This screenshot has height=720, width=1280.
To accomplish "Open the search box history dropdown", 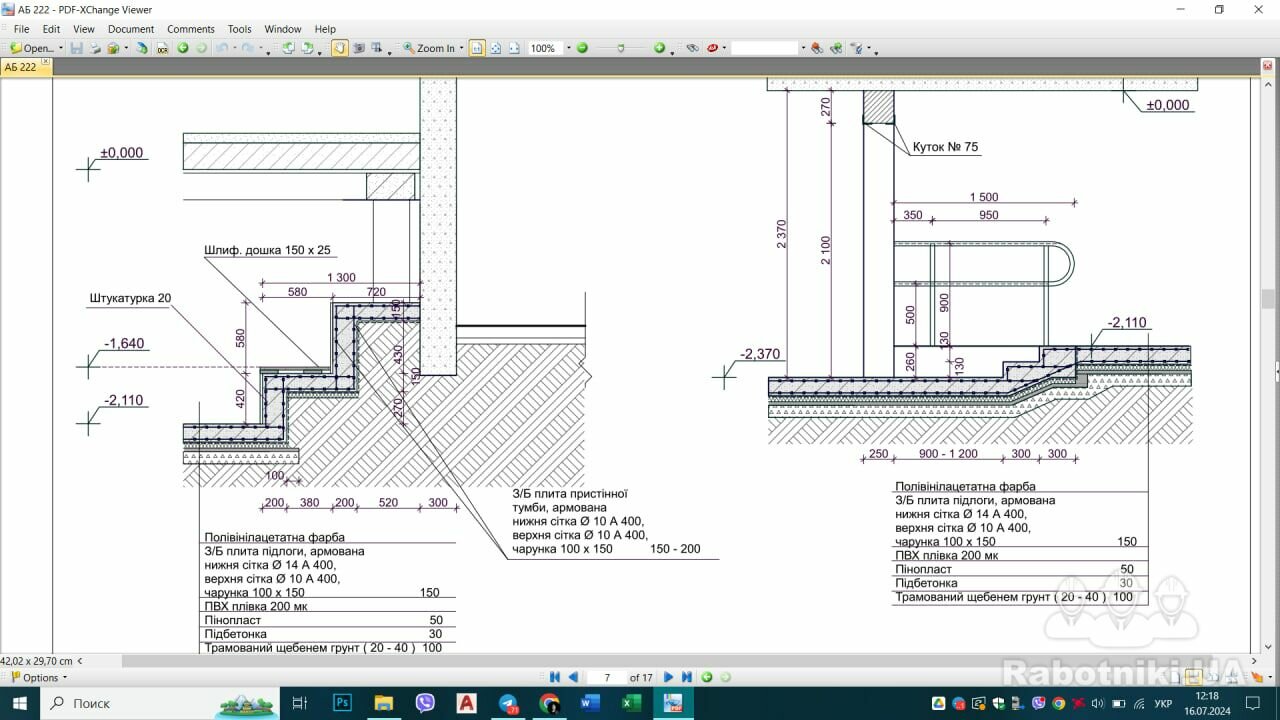I will [803, 48].
